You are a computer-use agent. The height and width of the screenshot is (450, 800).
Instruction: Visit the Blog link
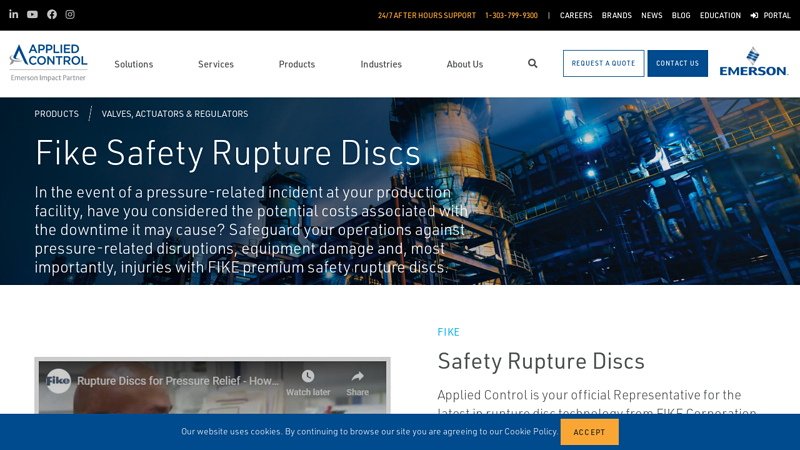pyautogui.click(x=681, y=15)
